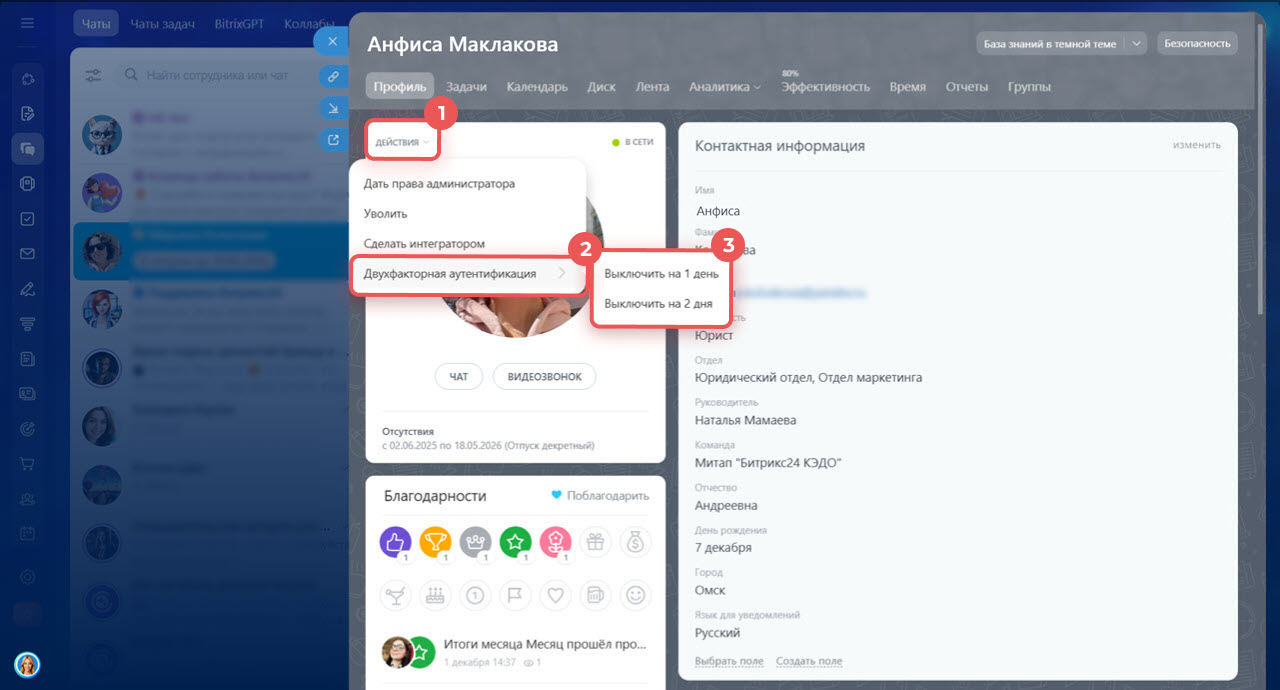Select Выключить на 1 день
Screen dimensions: 1280x690
pyautogui.click(x=661, y=274)
